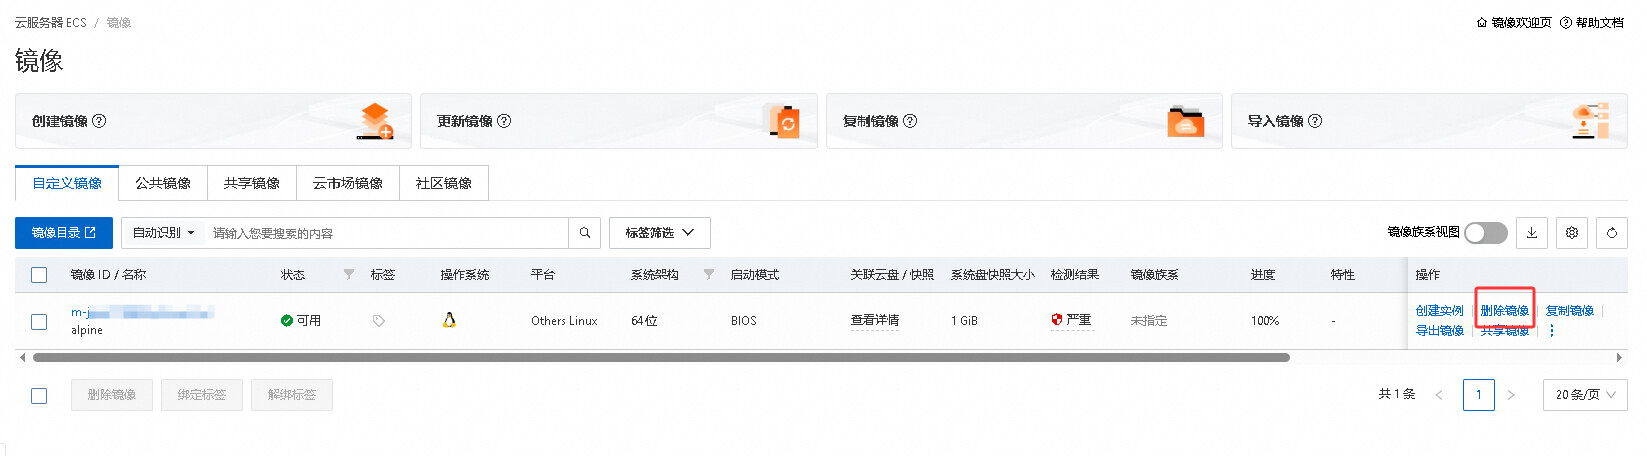Toggle the 镜像族系视图 switch
This screenshot has width=1647, height=456.
pyautogui.click(x=1485, y=233)
